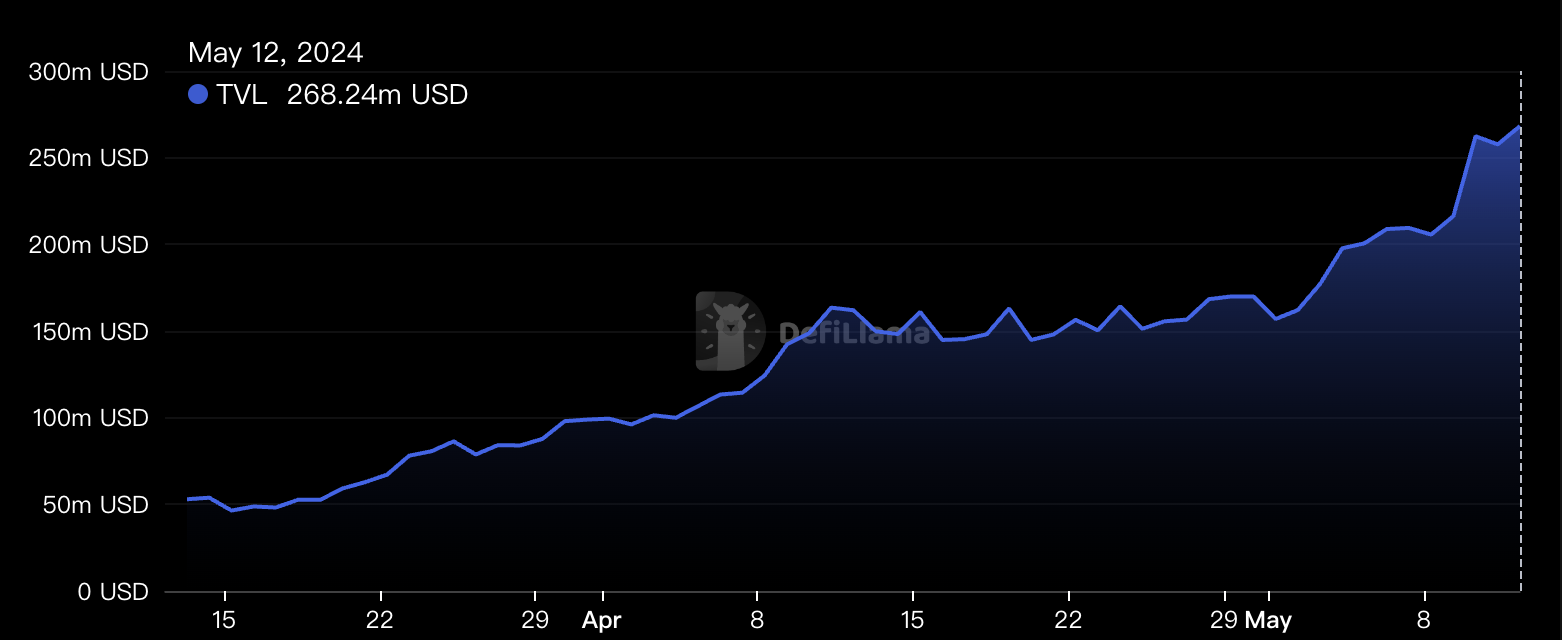The height and width of the screenshot is (640, 1562).
Task: Click the '8' x-axis tick after Apr
Action: tap(757, 621)
